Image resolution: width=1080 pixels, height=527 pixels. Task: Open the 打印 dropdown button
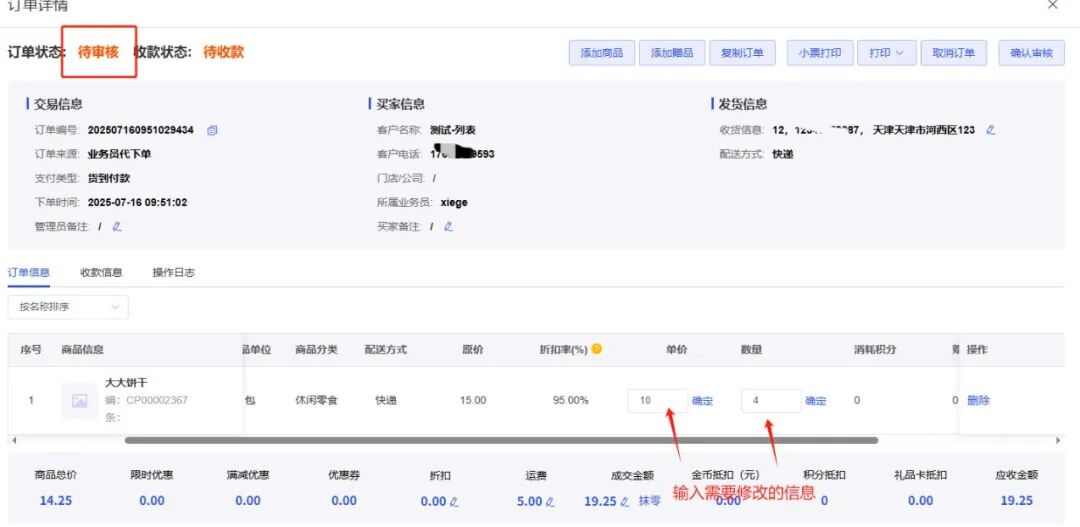(x=886, y=53)
